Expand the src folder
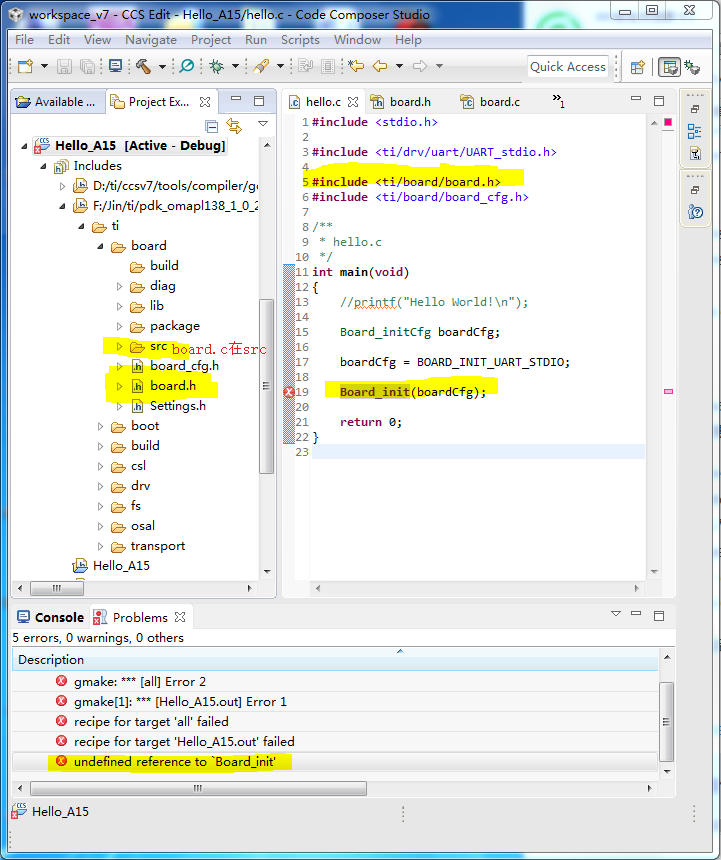The width and height of the screenshot is (721, 860). coord(120,346)
